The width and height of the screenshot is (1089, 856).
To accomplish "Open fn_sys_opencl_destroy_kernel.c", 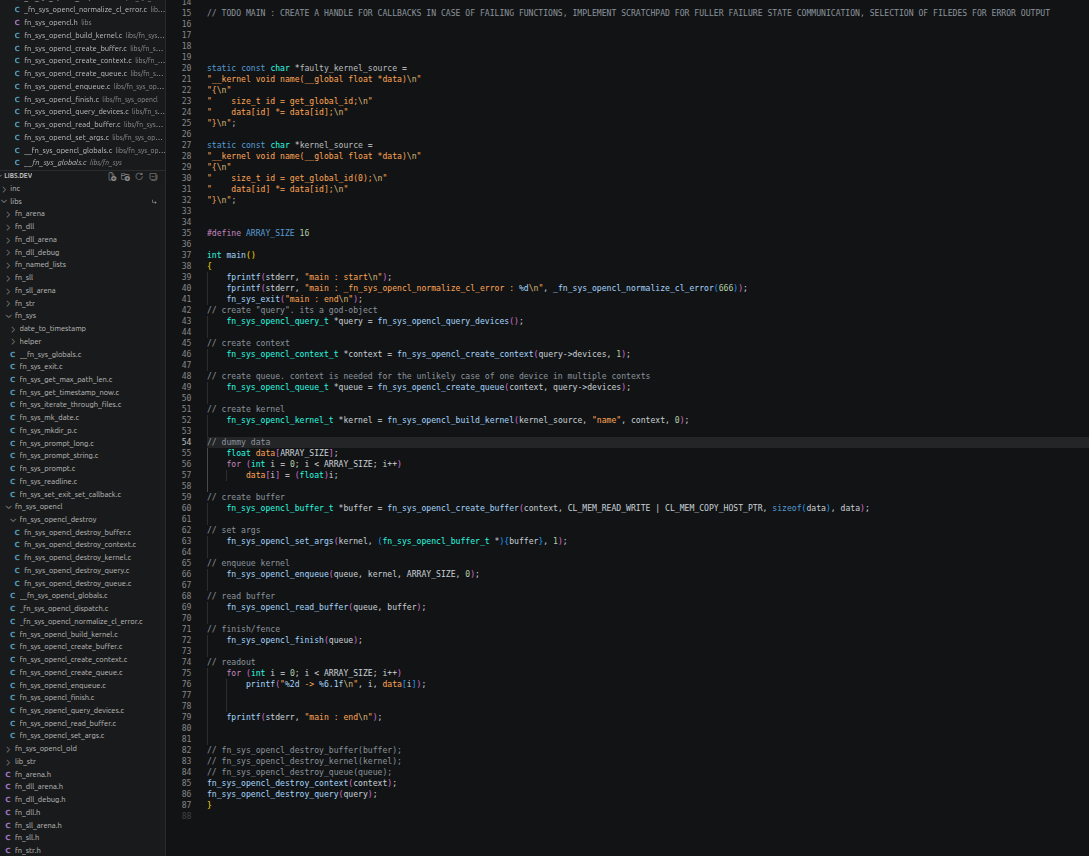I will click(77, 557).
